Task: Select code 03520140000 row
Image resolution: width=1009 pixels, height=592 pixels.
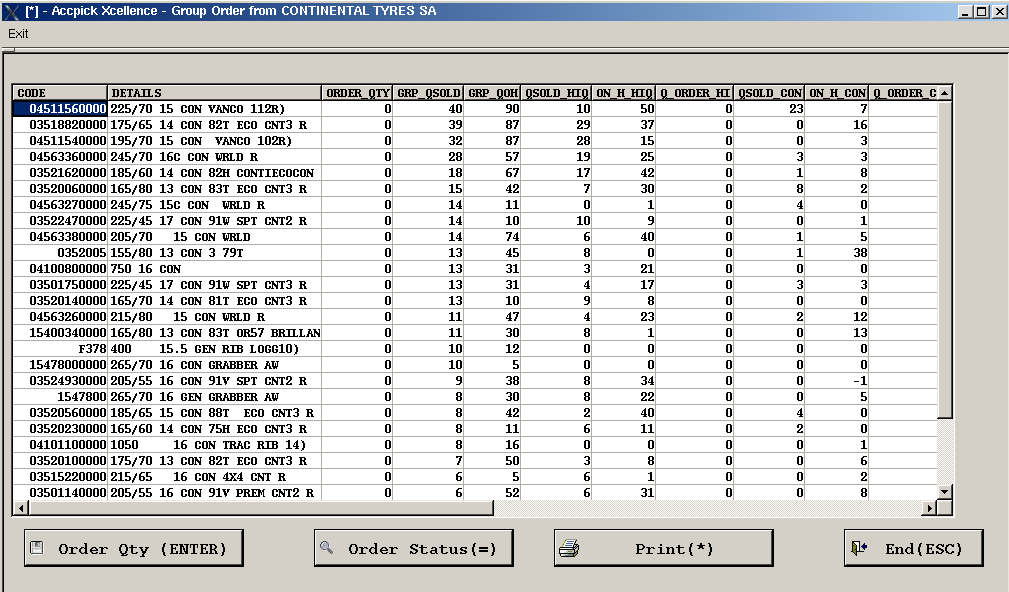Action: (x=475, y=301)
